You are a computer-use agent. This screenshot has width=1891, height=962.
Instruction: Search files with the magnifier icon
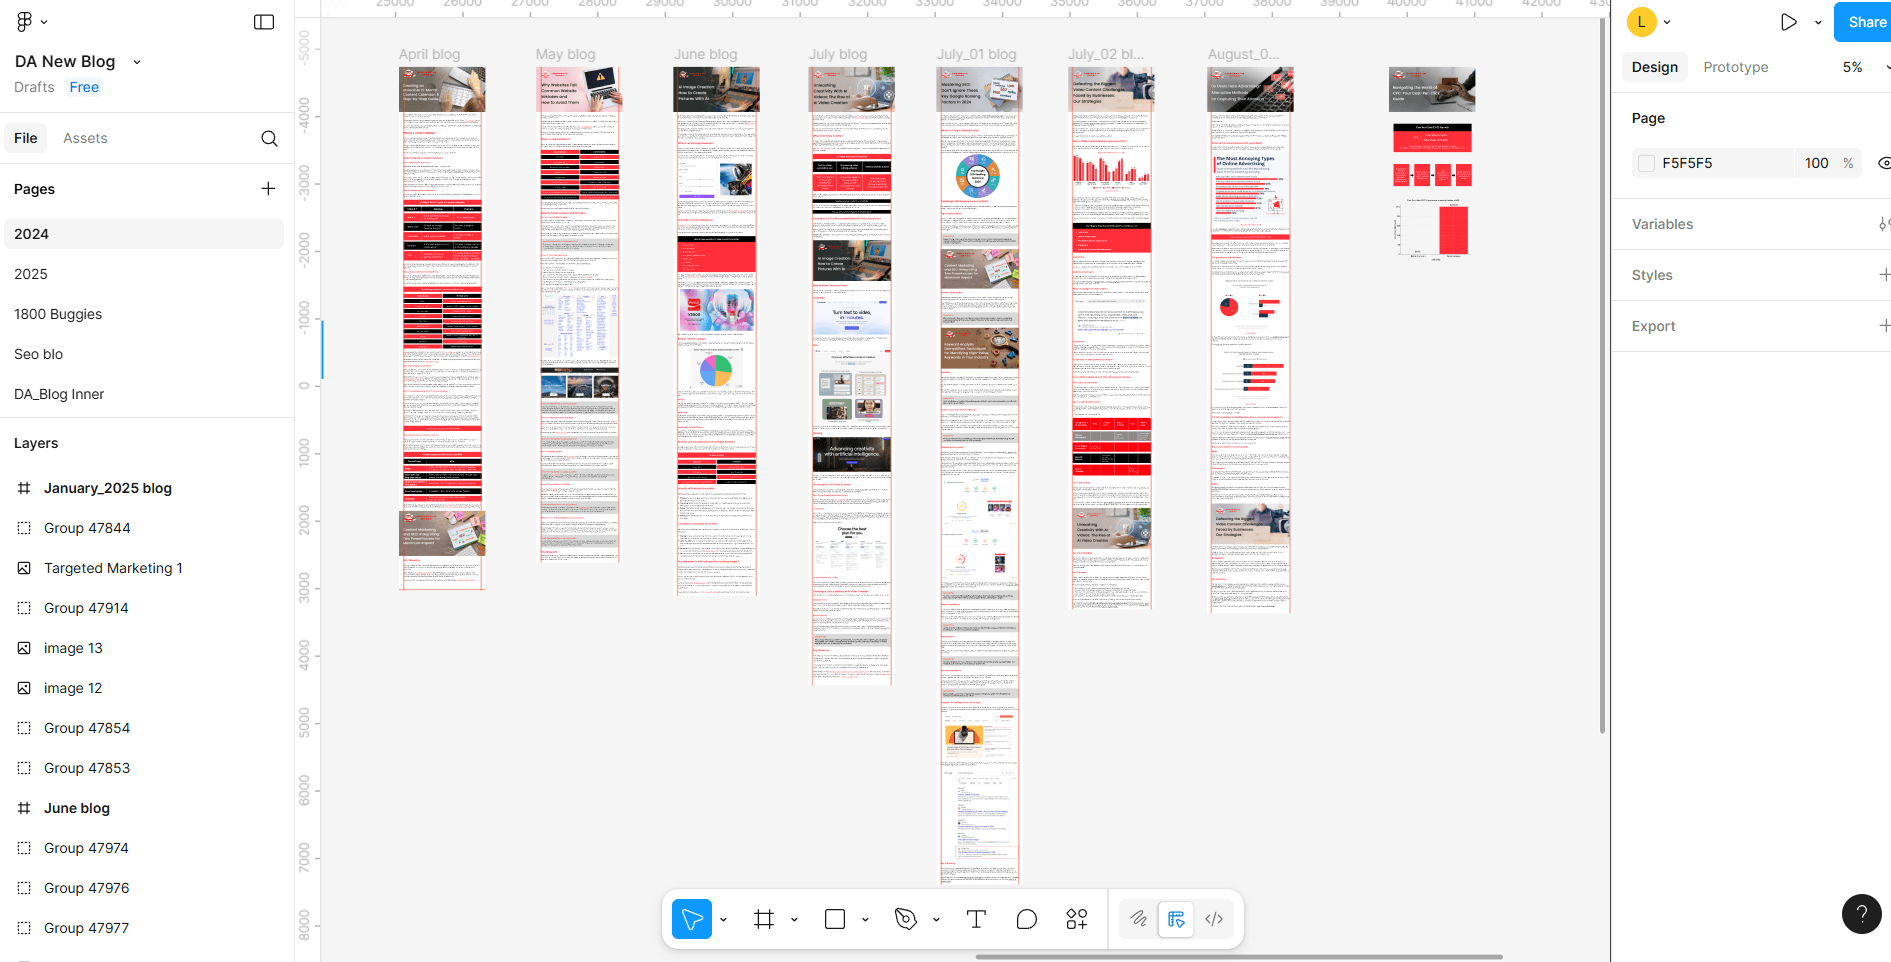[269, 139]
